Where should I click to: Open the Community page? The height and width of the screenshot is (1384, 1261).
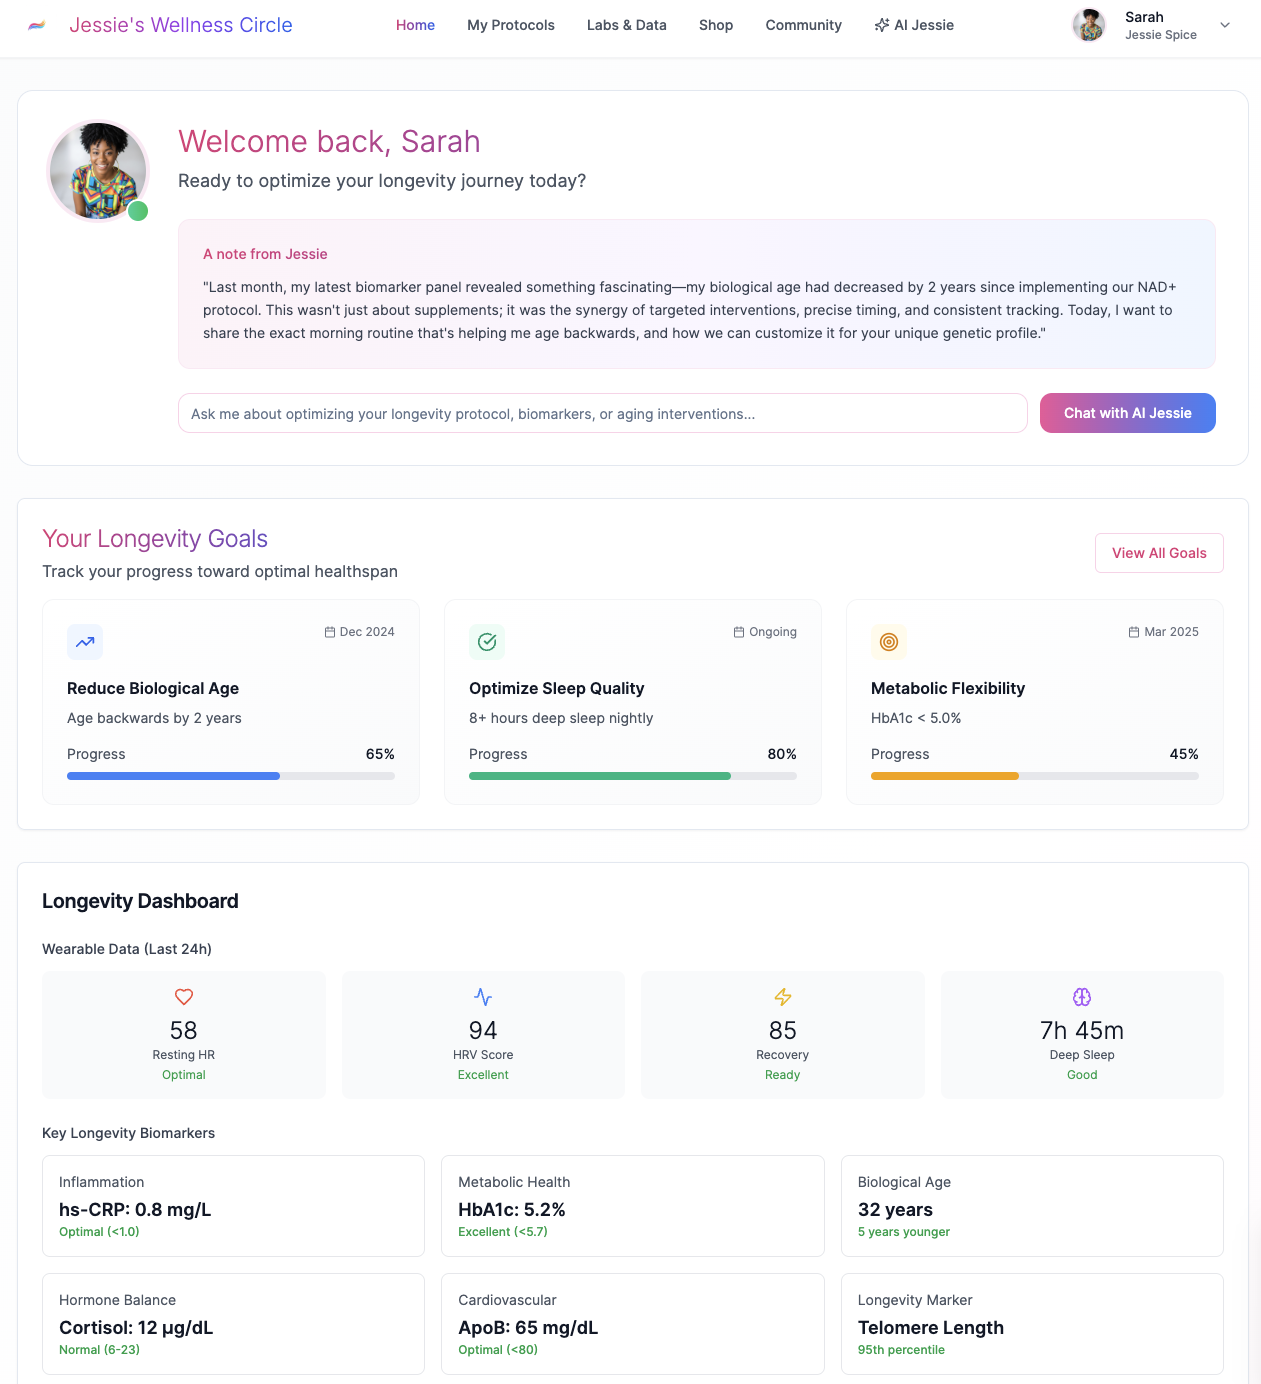(x=803, y=25)
